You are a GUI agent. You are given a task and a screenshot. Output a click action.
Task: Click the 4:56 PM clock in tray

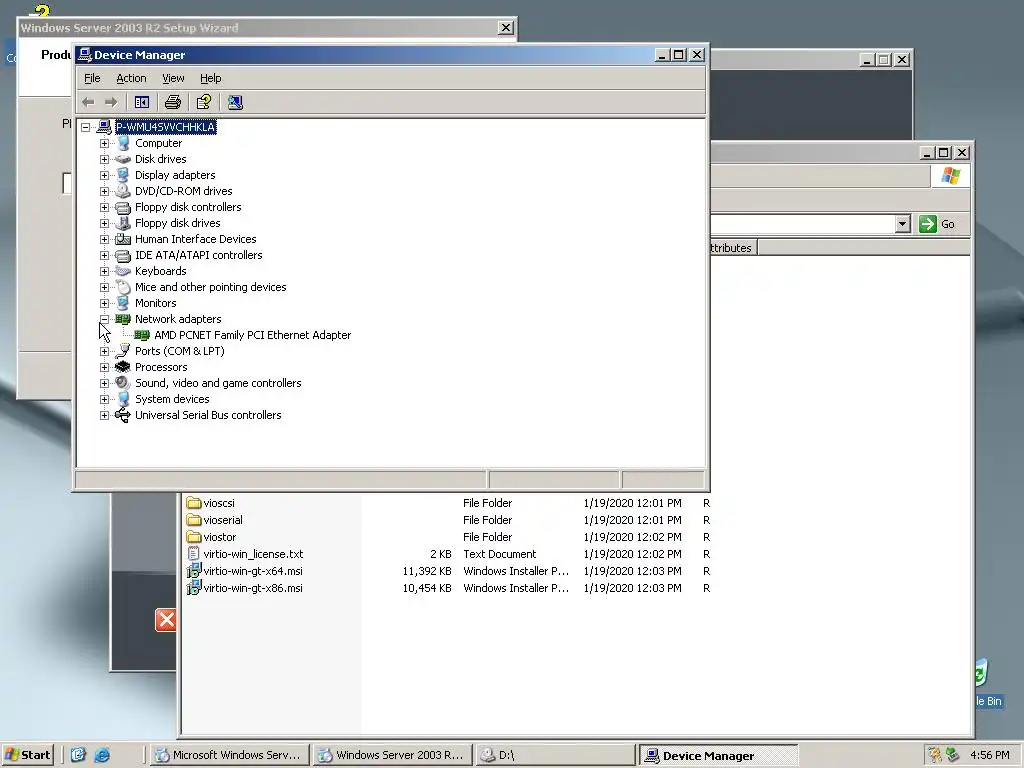(989, 756)
